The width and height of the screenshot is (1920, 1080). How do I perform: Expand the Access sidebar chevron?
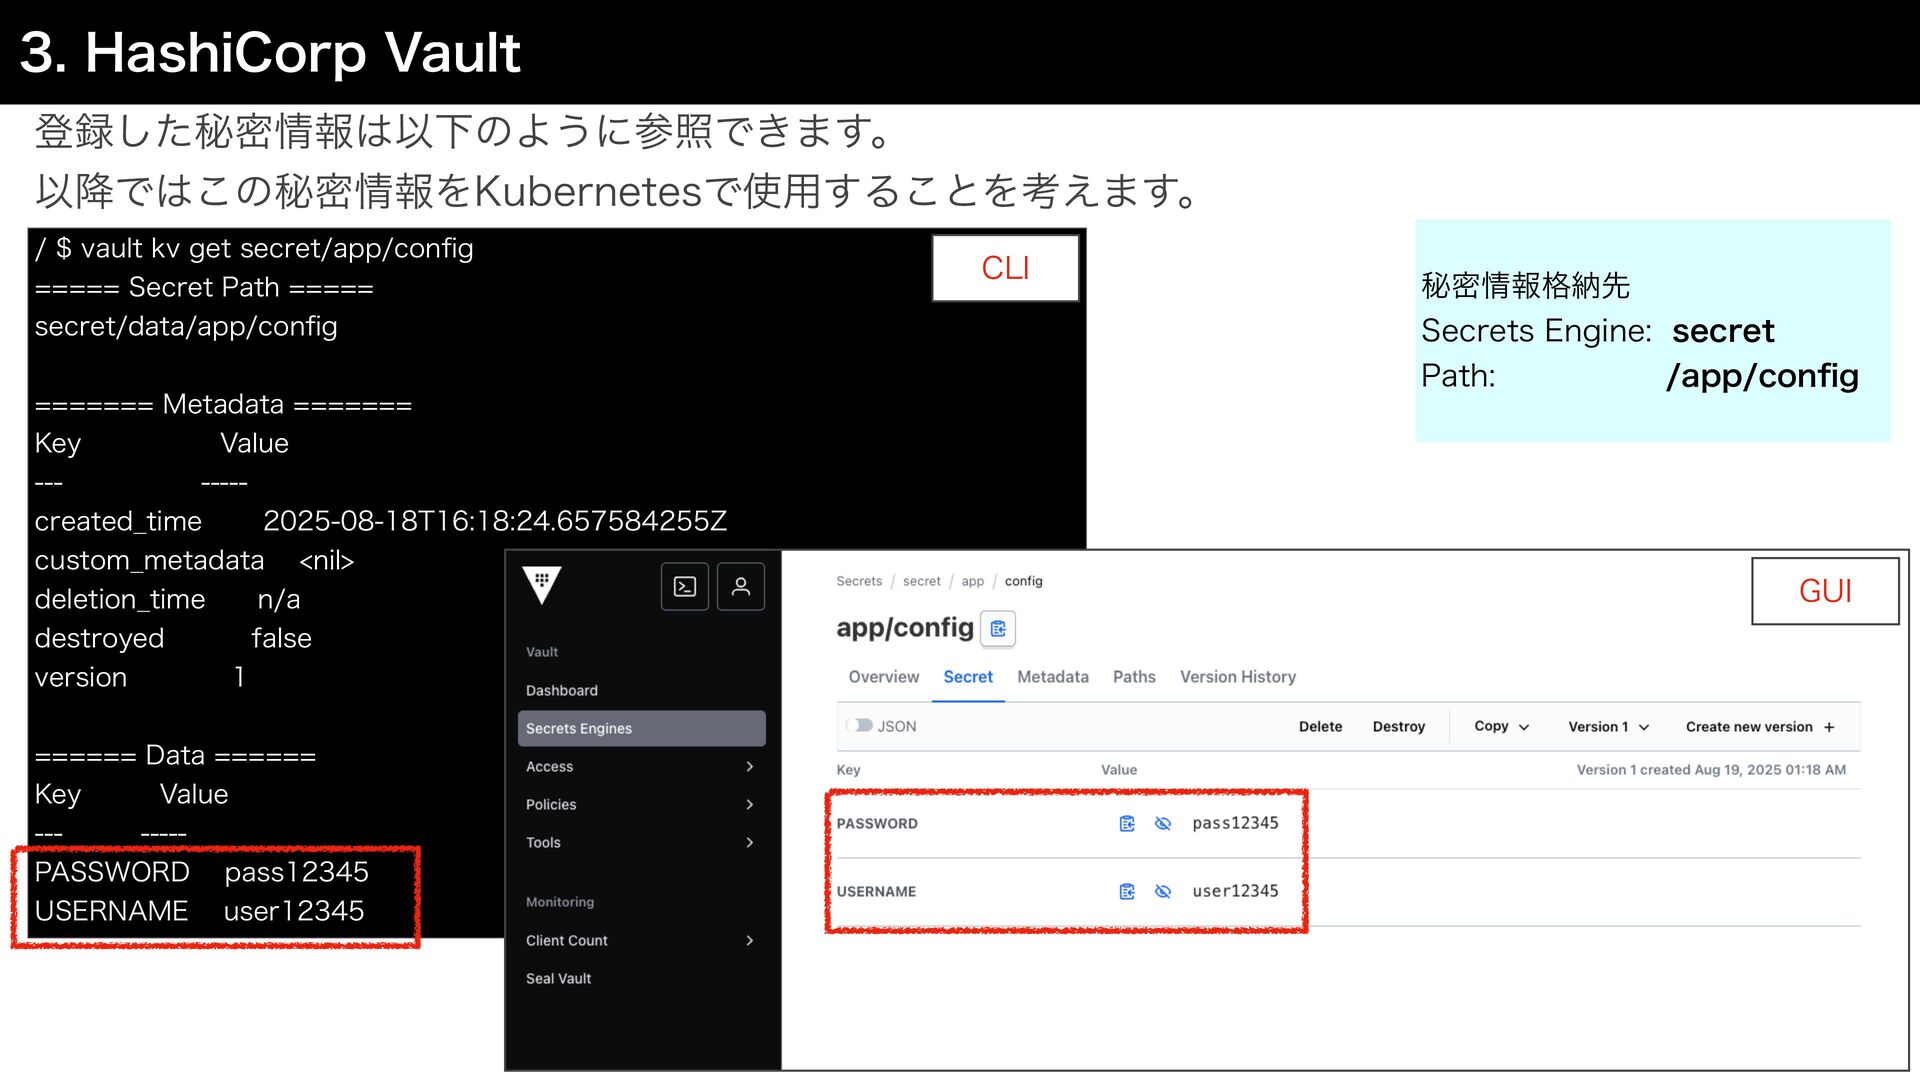coord(750,767)
